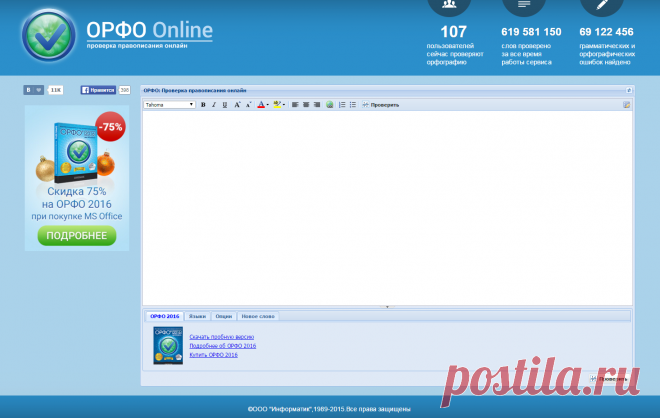Click the Проверить button in the toolbar

381,104
